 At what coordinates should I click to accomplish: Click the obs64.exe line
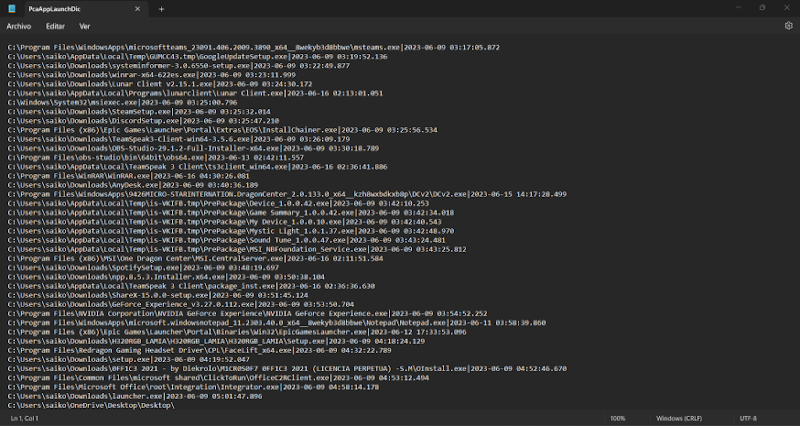tap(156, 158)
